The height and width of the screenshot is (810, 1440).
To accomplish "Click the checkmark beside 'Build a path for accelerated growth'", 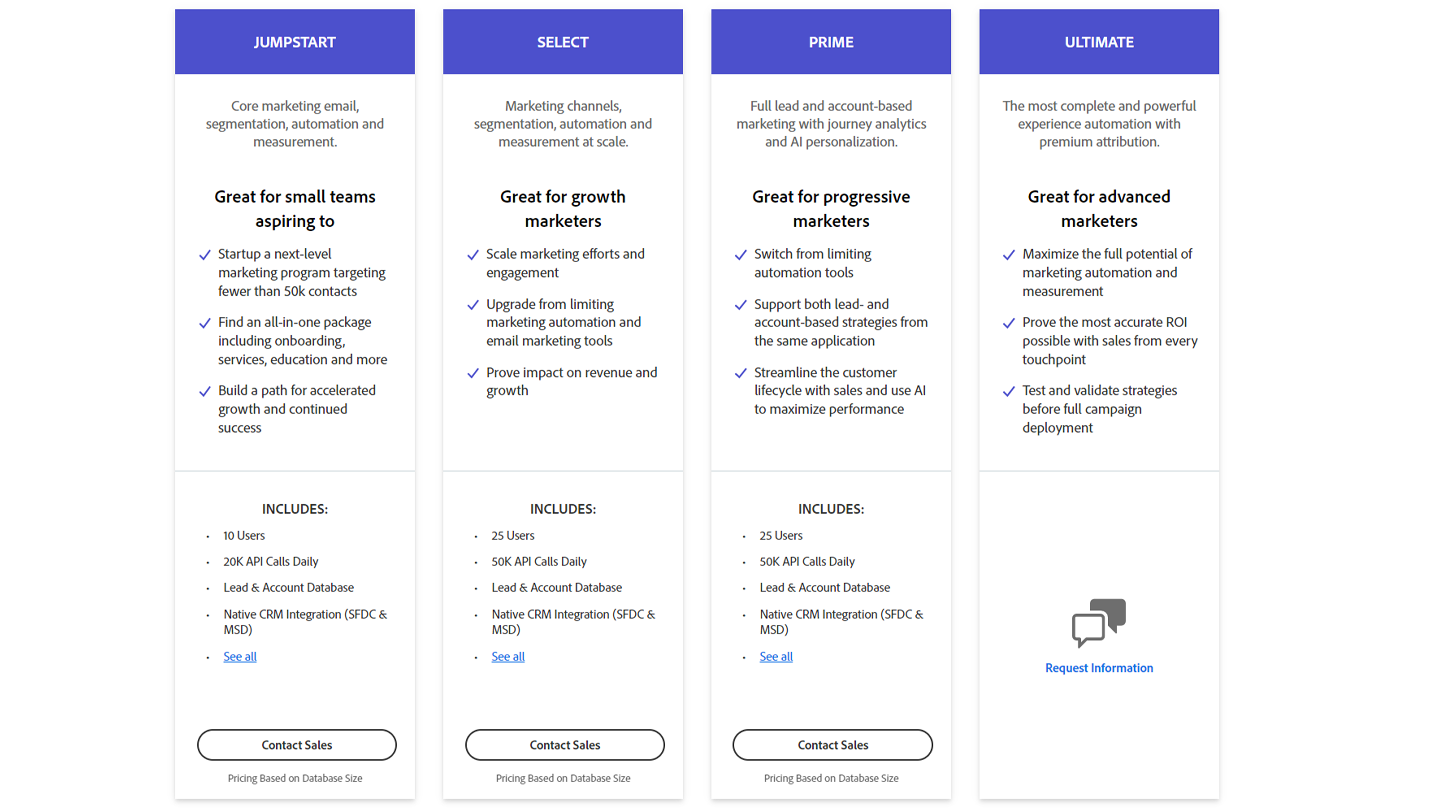I will [x=205, y=391].
